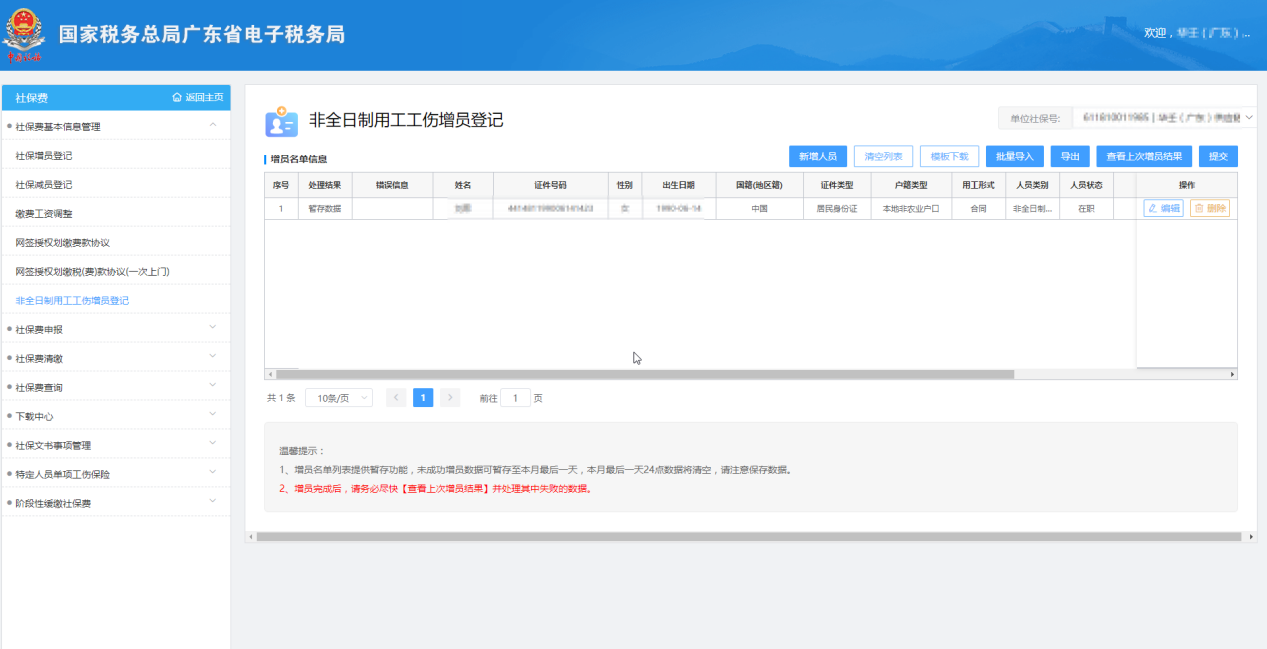Viewport: 1267px width, 649px height.
Task: Go to previous page using left arrow
Action: coord(396,398)
